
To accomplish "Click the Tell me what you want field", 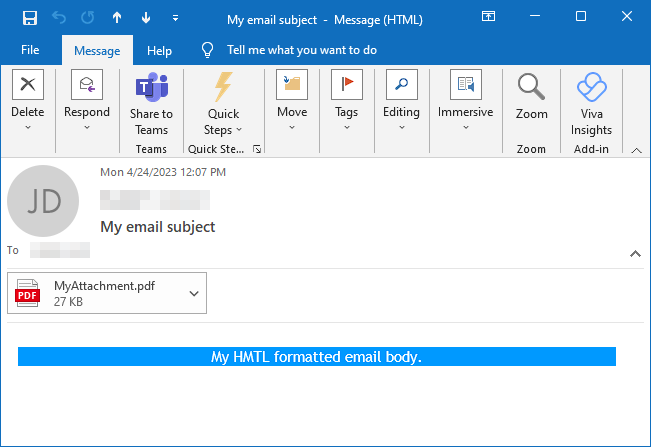I will (301, 50).
